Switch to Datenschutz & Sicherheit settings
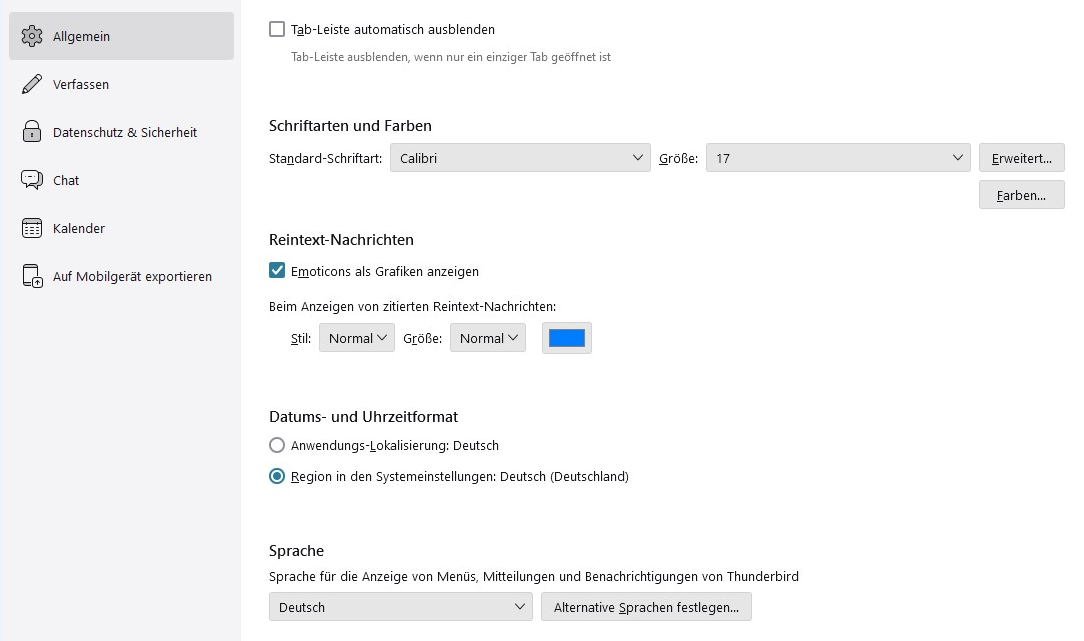Image resolution: width=1084 pixels, height=641 pixels. pyautogui.click(x=124, y=132)
